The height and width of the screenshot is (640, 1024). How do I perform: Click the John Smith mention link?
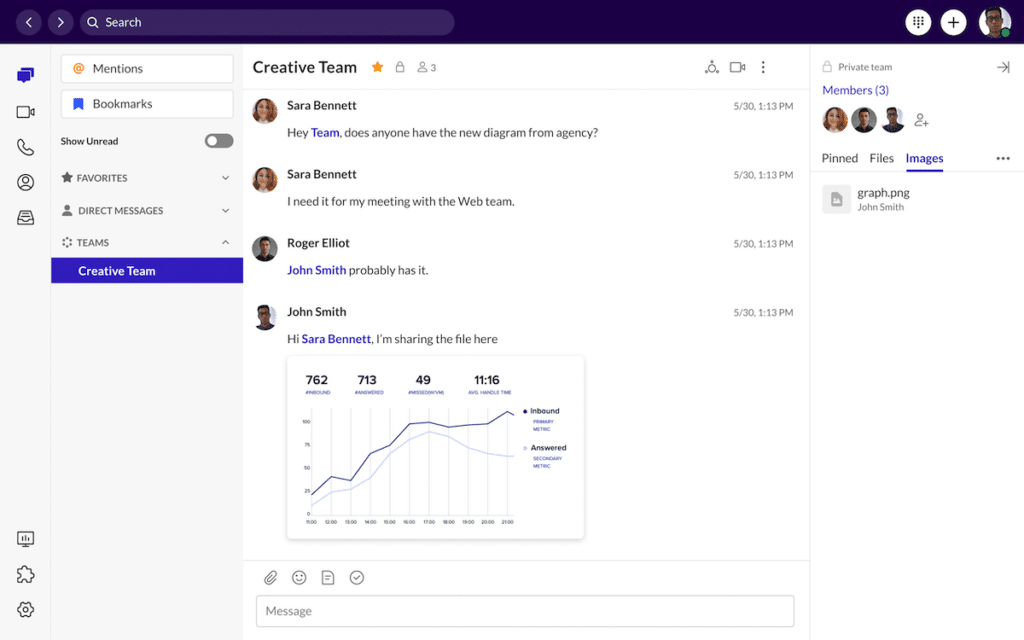(316, 270)
